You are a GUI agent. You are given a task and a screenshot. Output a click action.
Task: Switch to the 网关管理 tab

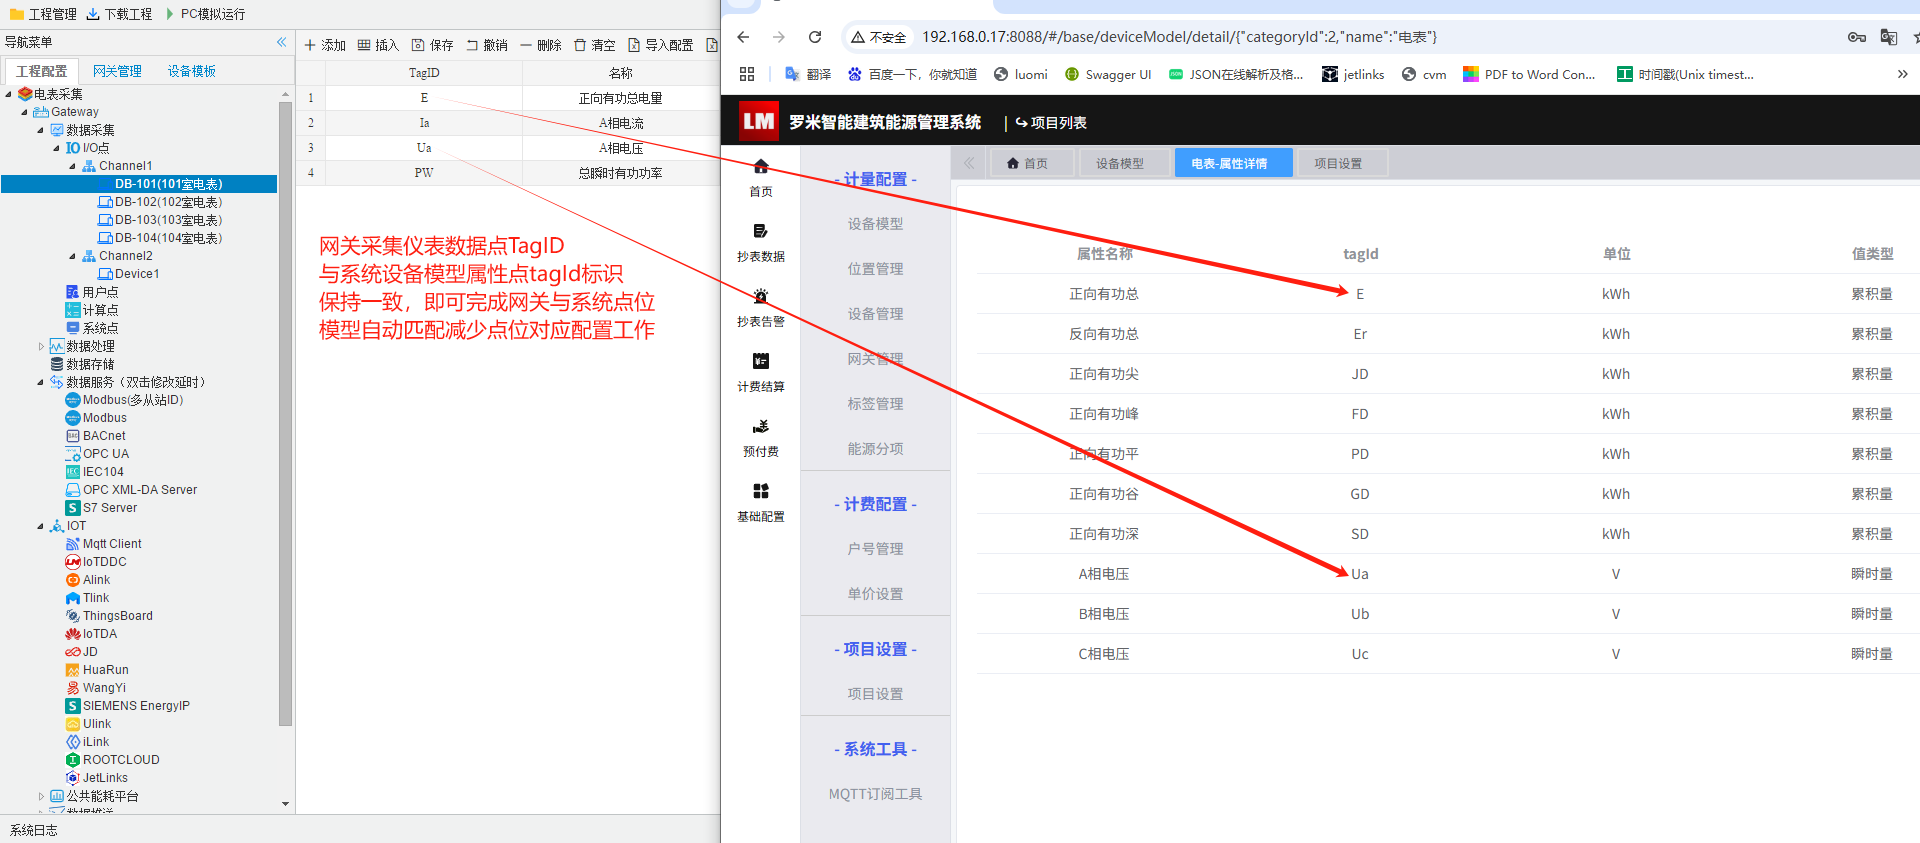117,71
